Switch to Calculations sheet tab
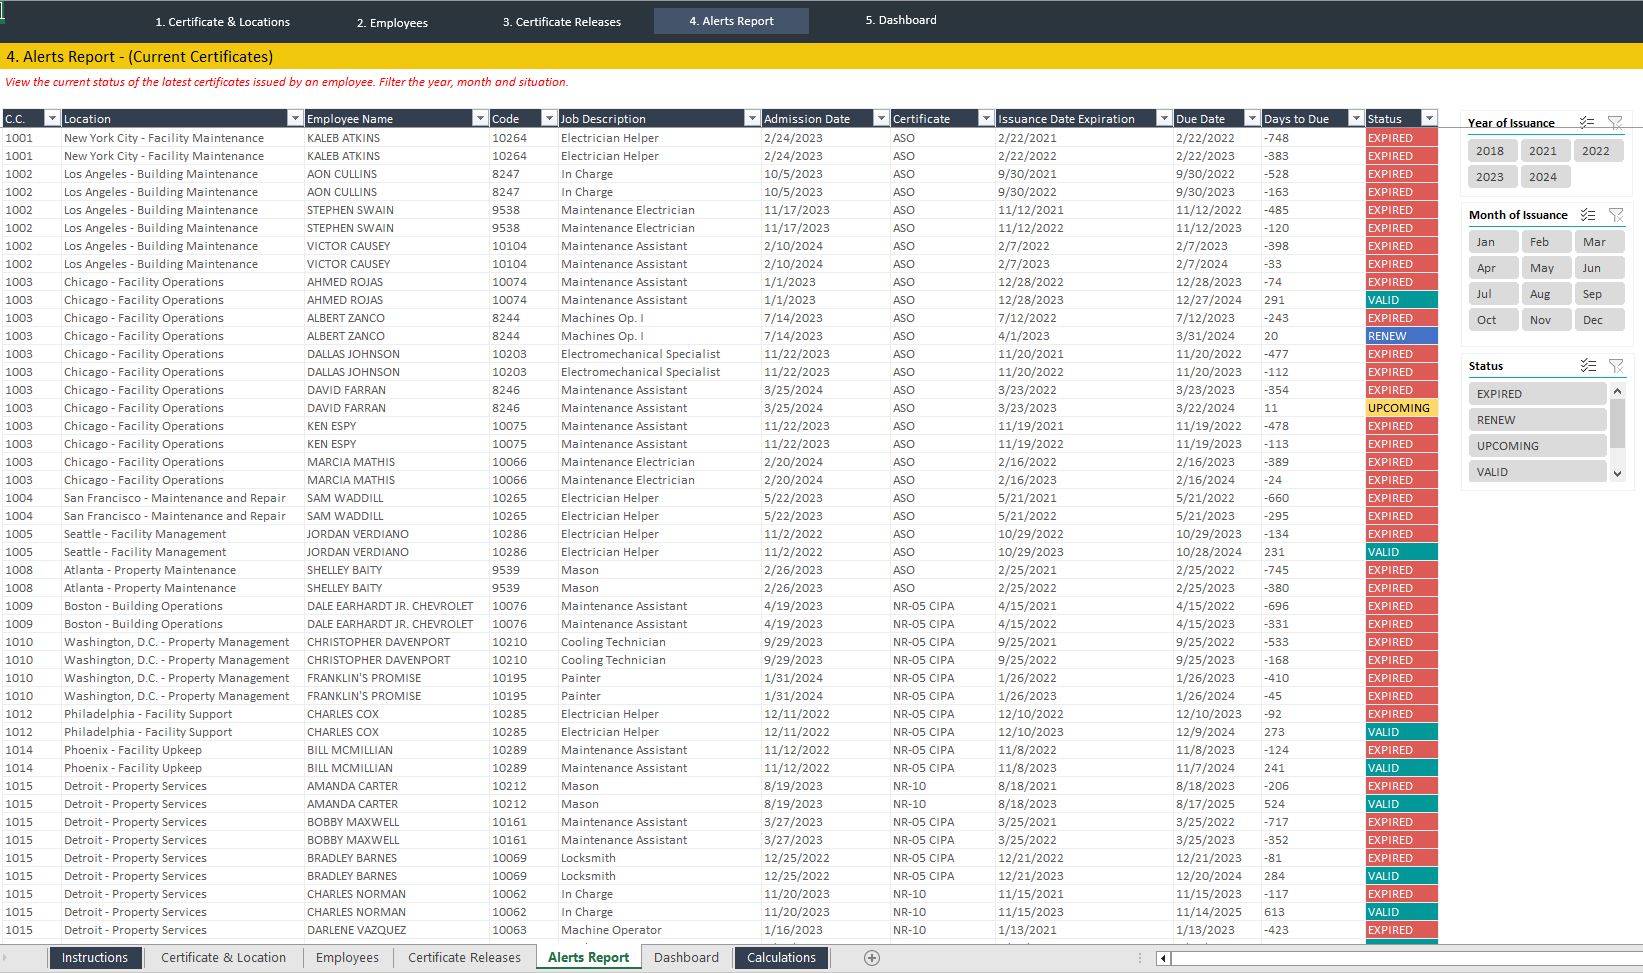Image resolution: width=1643 pixels, height=973 pixels. pyautogui.click(x=781, y=958)
